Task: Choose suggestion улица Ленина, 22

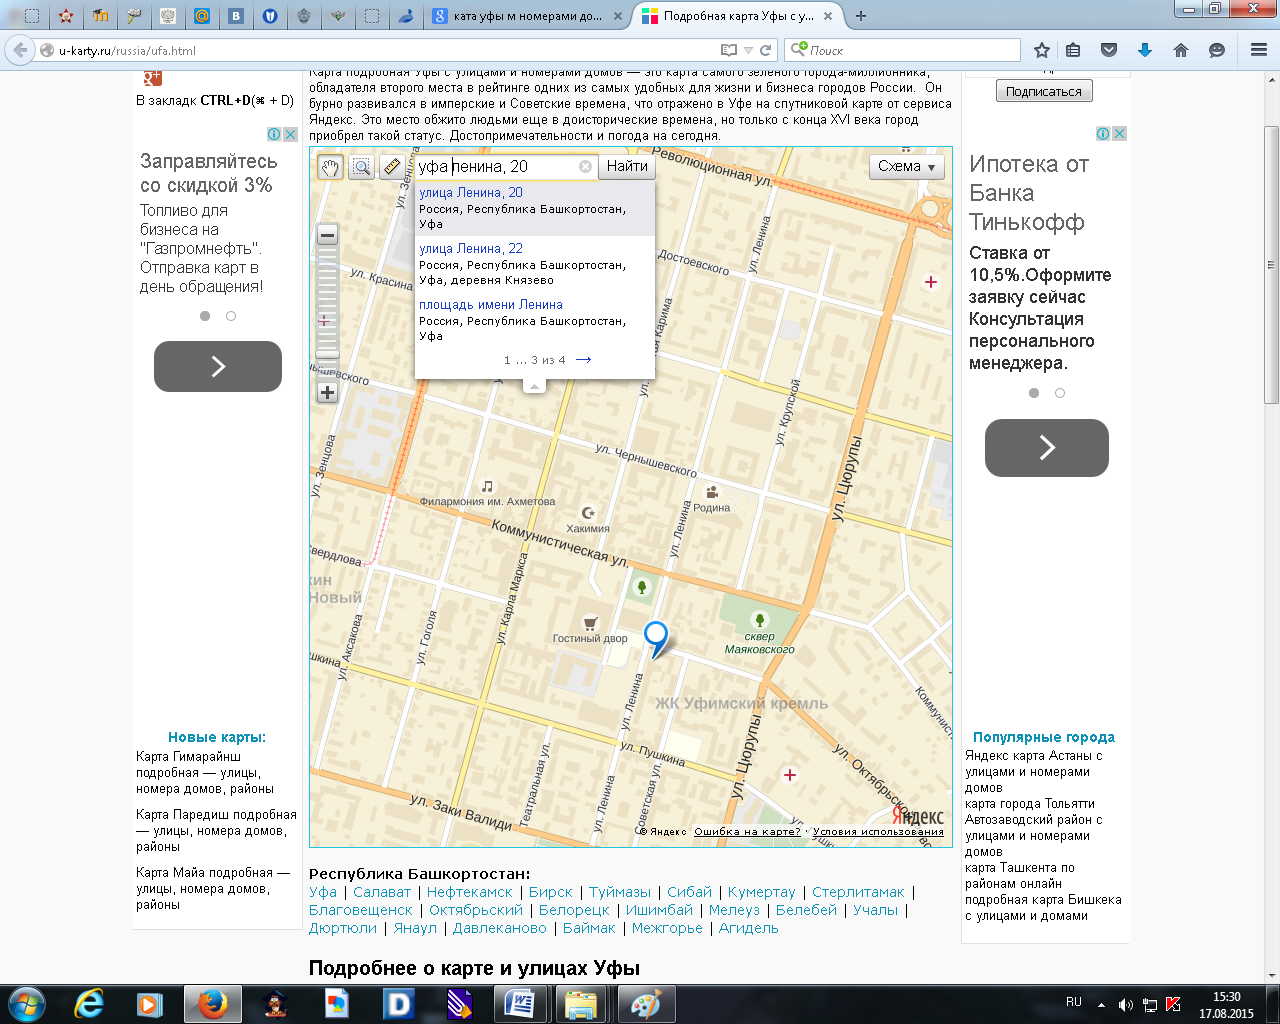Action: coord(535,264)
